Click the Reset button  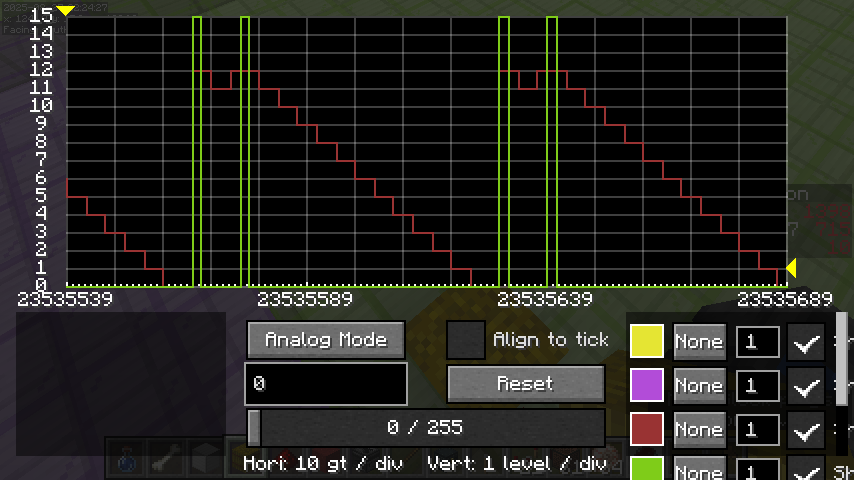[526, 384]
